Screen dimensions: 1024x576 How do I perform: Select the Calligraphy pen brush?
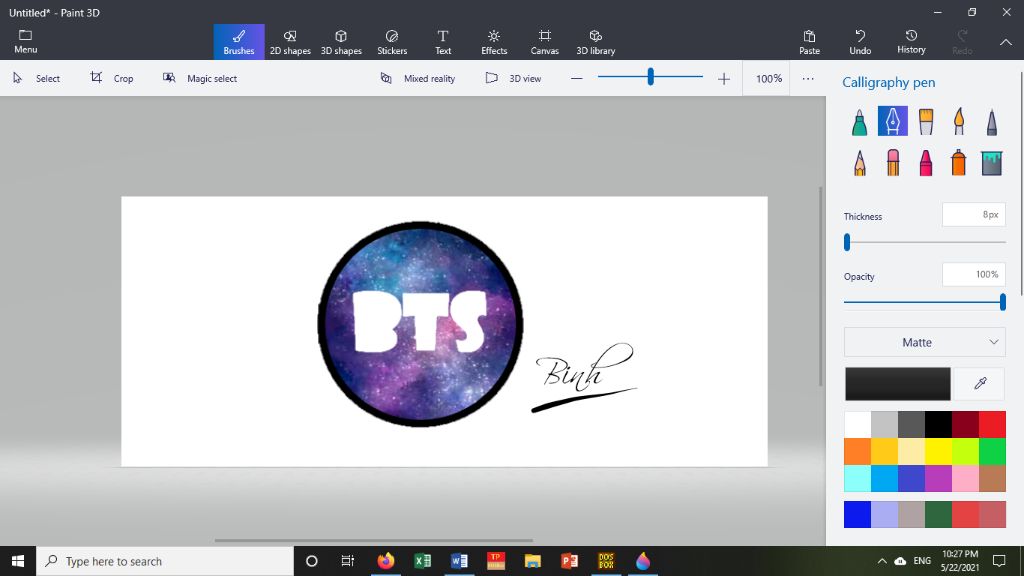[x=893, y=121]
